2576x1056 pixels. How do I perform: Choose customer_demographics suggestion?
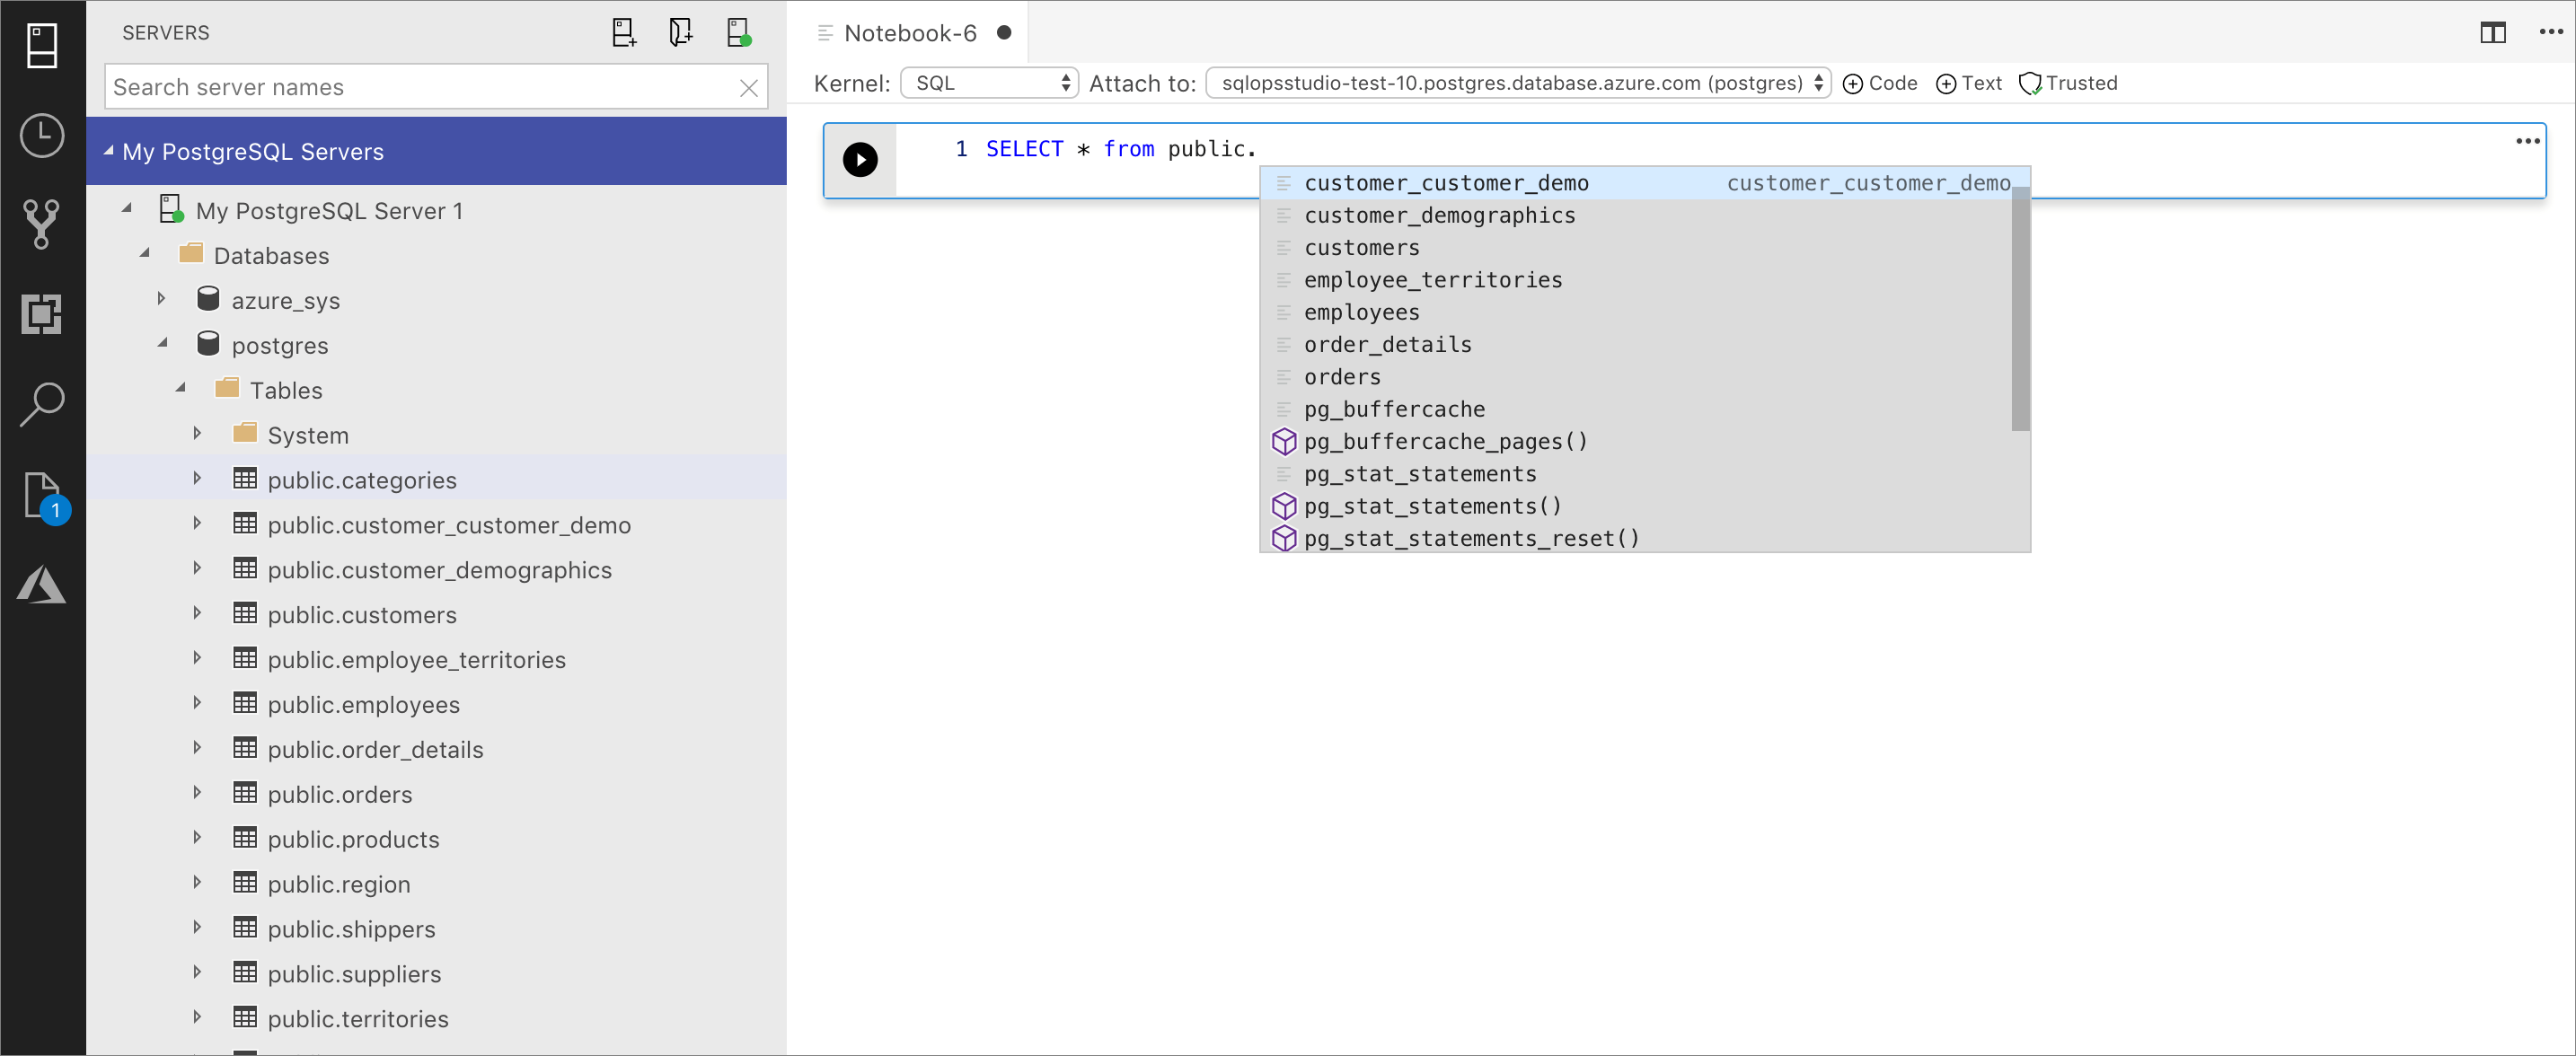pos(1636,215)
